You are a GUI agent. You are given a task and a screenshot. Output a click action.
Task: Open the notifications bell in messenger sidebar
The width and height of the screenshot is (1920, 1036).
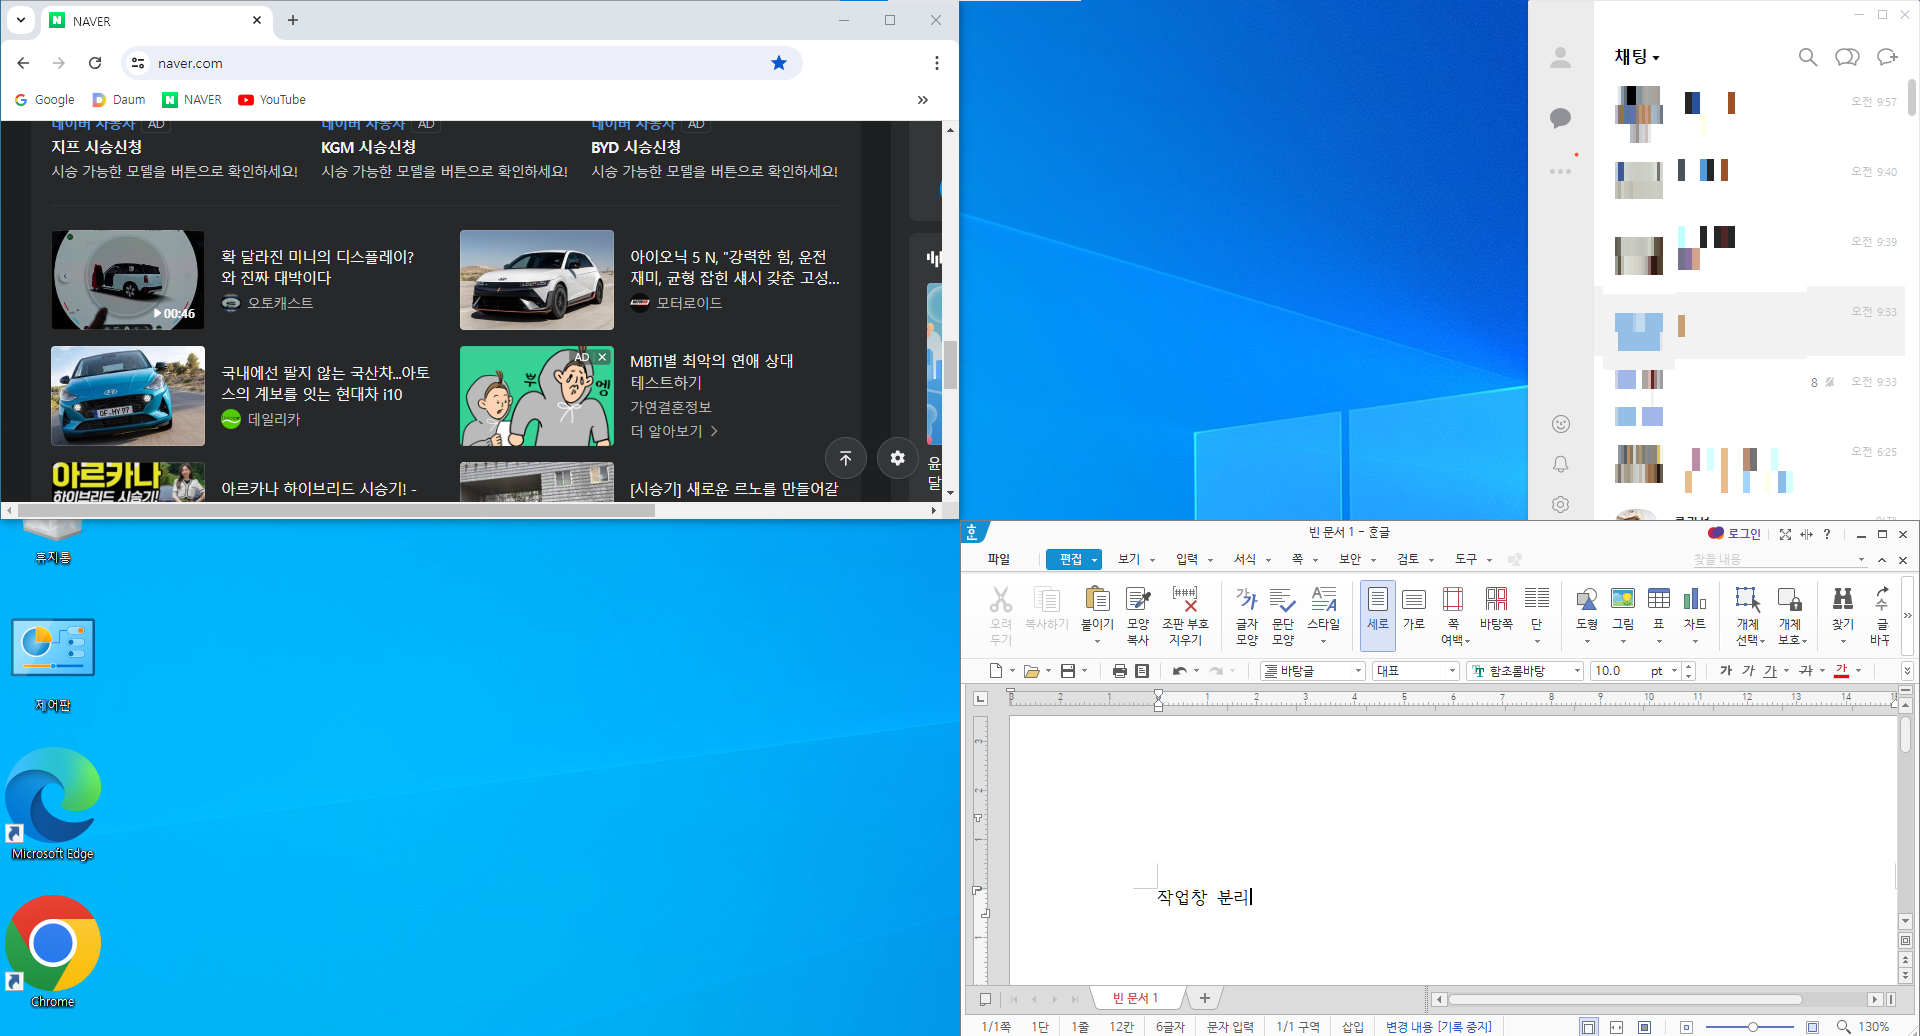[x=1560, y=464]
